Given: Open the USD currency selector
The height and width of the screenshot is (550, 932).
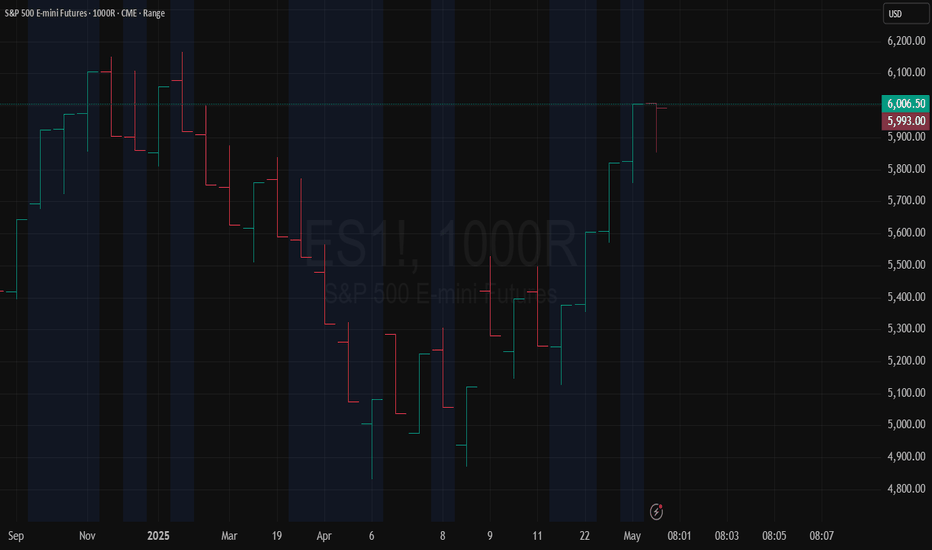Looking at the screenshot, I should (x=906, y=14).
